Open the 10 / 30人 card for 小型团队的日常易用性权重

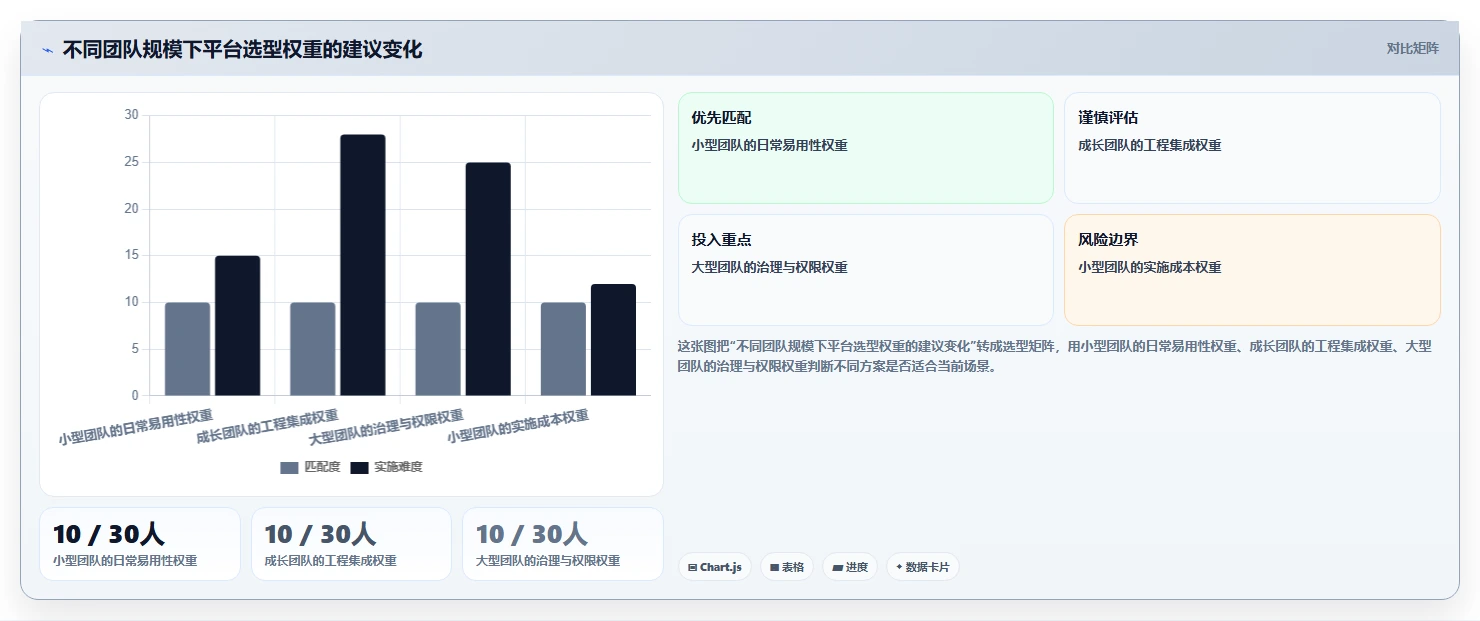[x=140, y=544]
